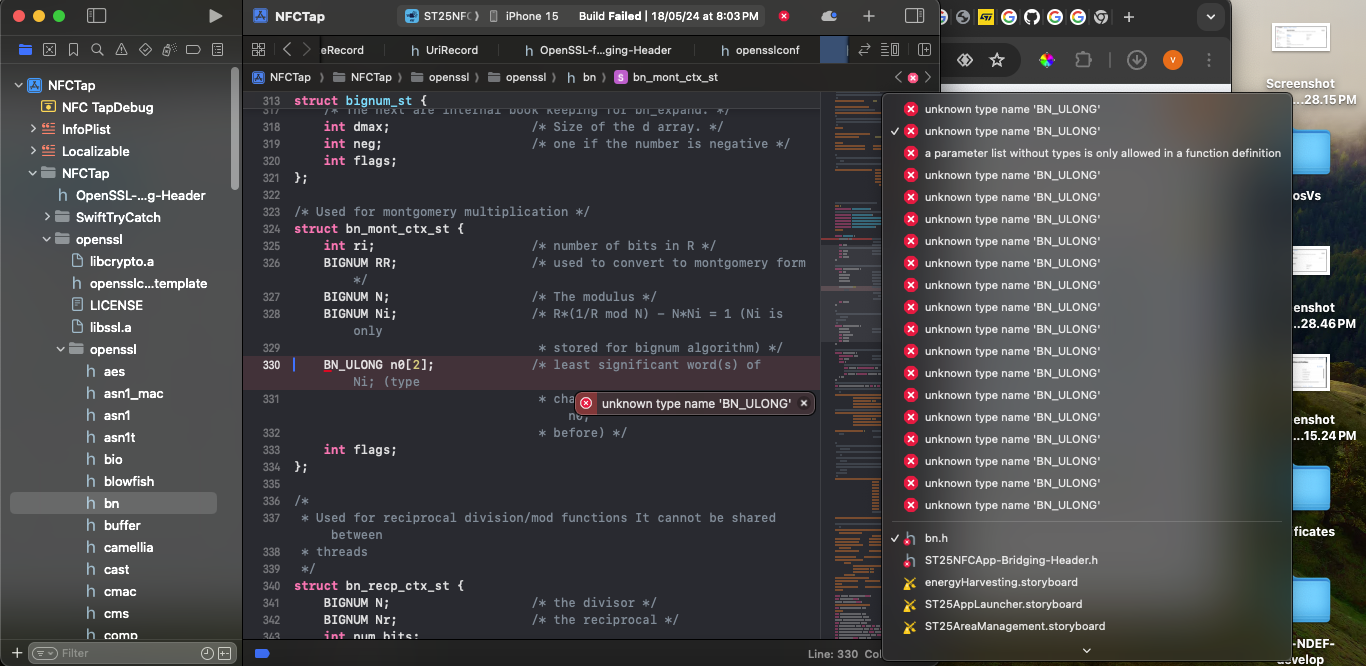Viewport: 1366px width, 666px height.
Task: Toggle the left navigator sidebar visibility
Action: (95, 15)
